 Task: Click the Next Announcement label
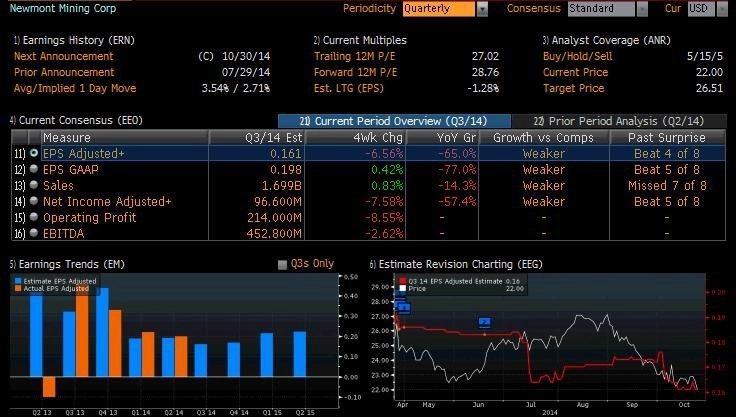coord(63,56)
